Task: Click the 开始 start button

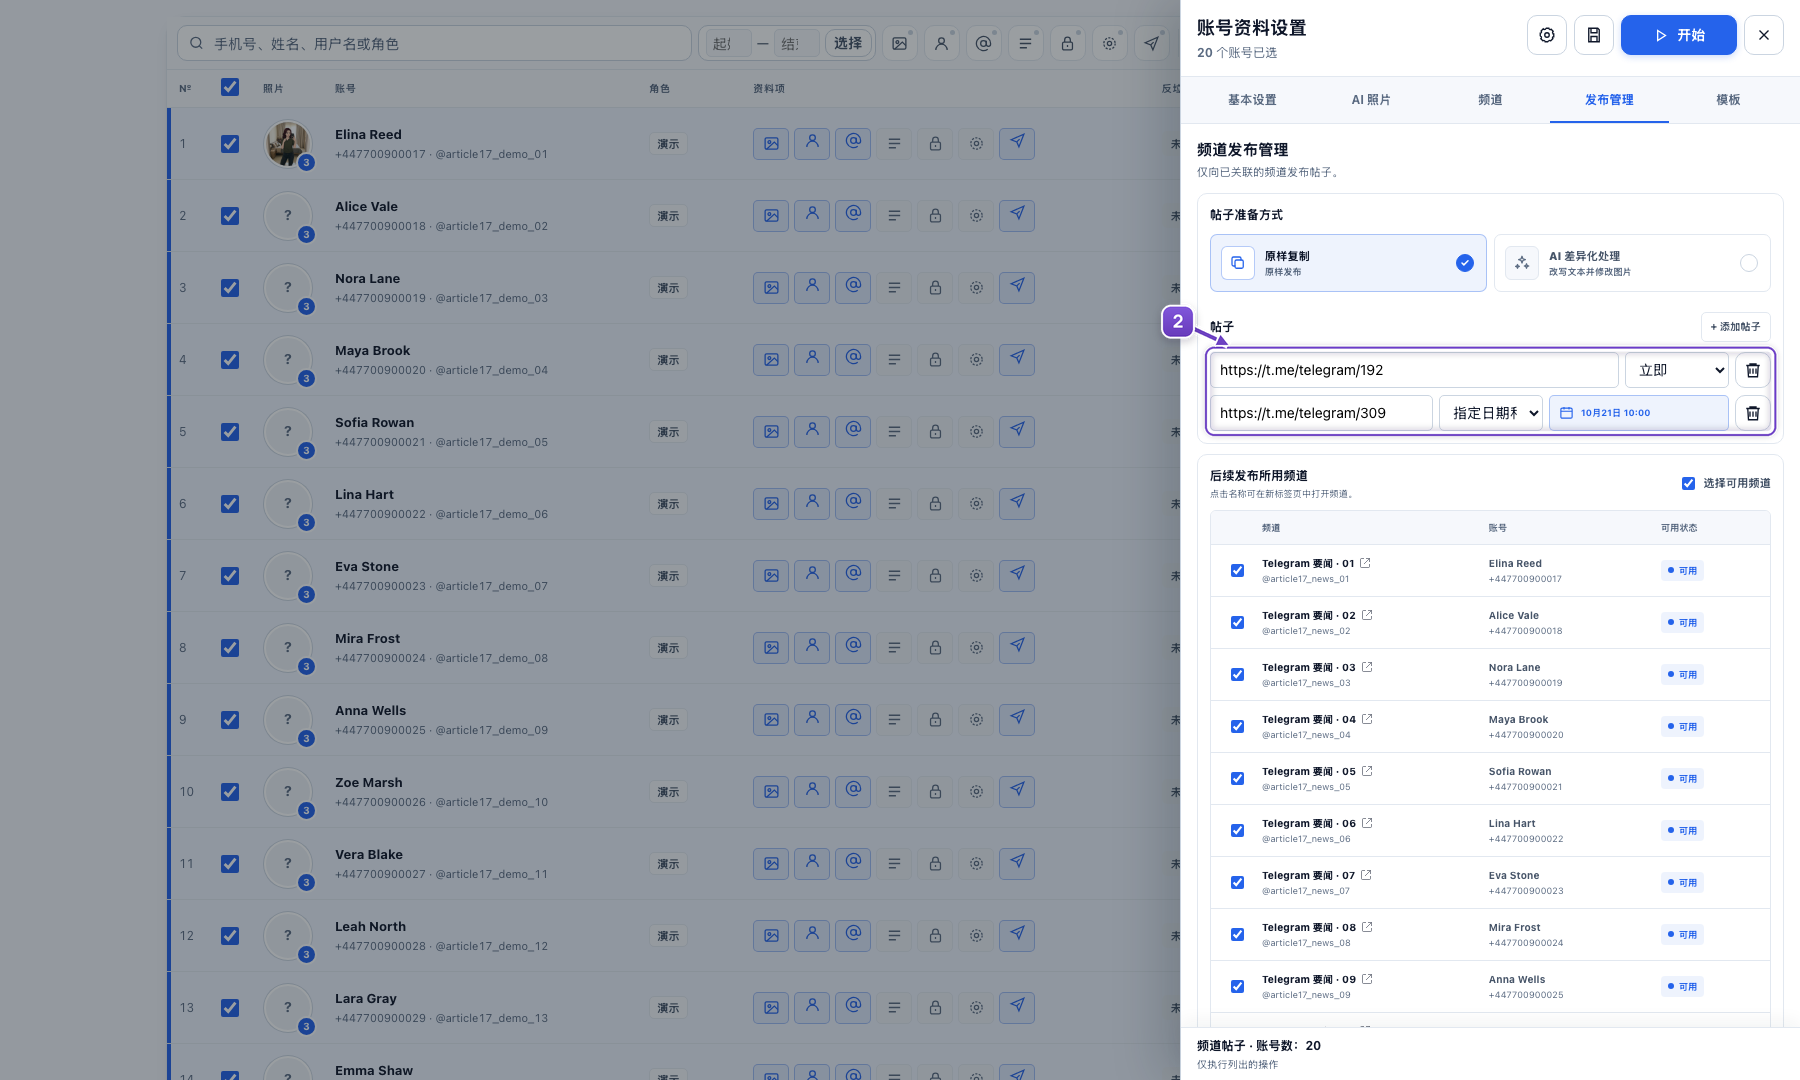Action: (x=1678, y=35)
